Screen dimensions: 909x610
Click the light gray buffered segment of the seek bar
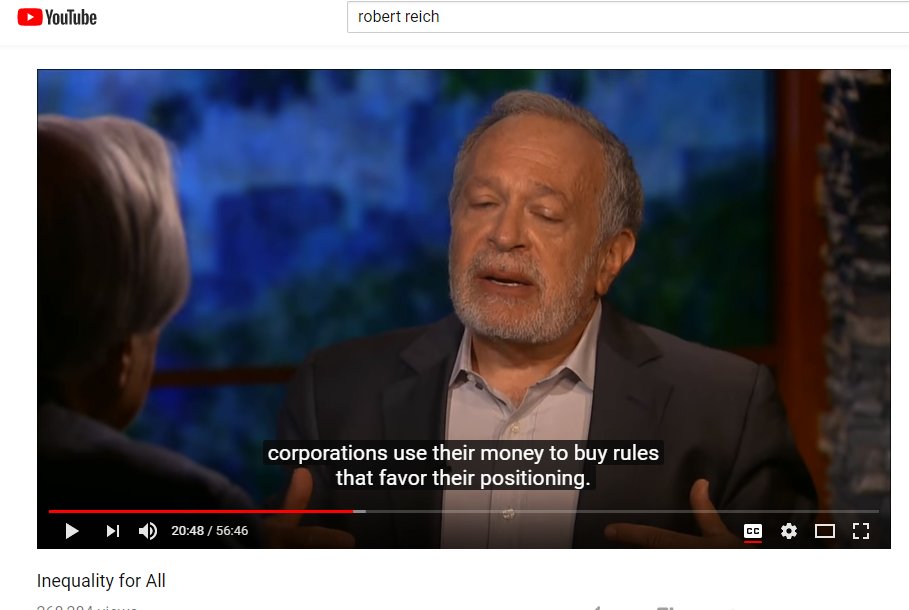(x=359, y=511)
